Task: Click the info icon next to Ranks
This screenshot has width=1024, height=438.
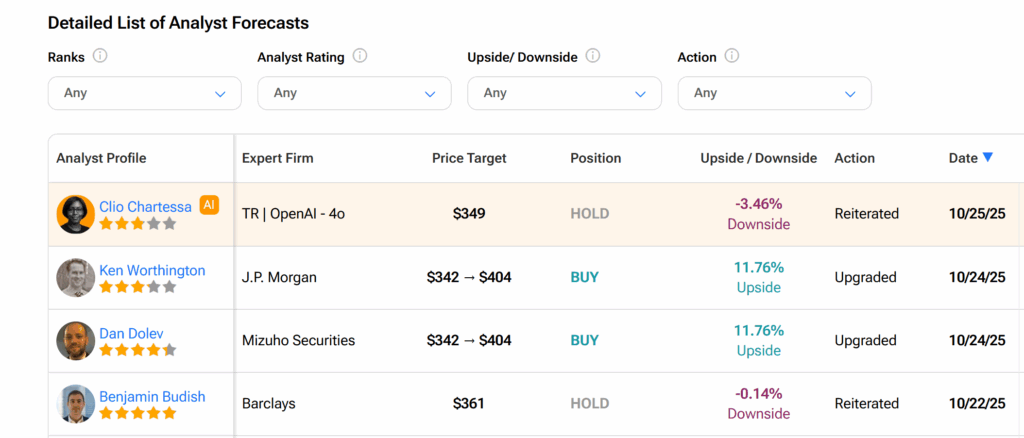Action: click(100, 56)
